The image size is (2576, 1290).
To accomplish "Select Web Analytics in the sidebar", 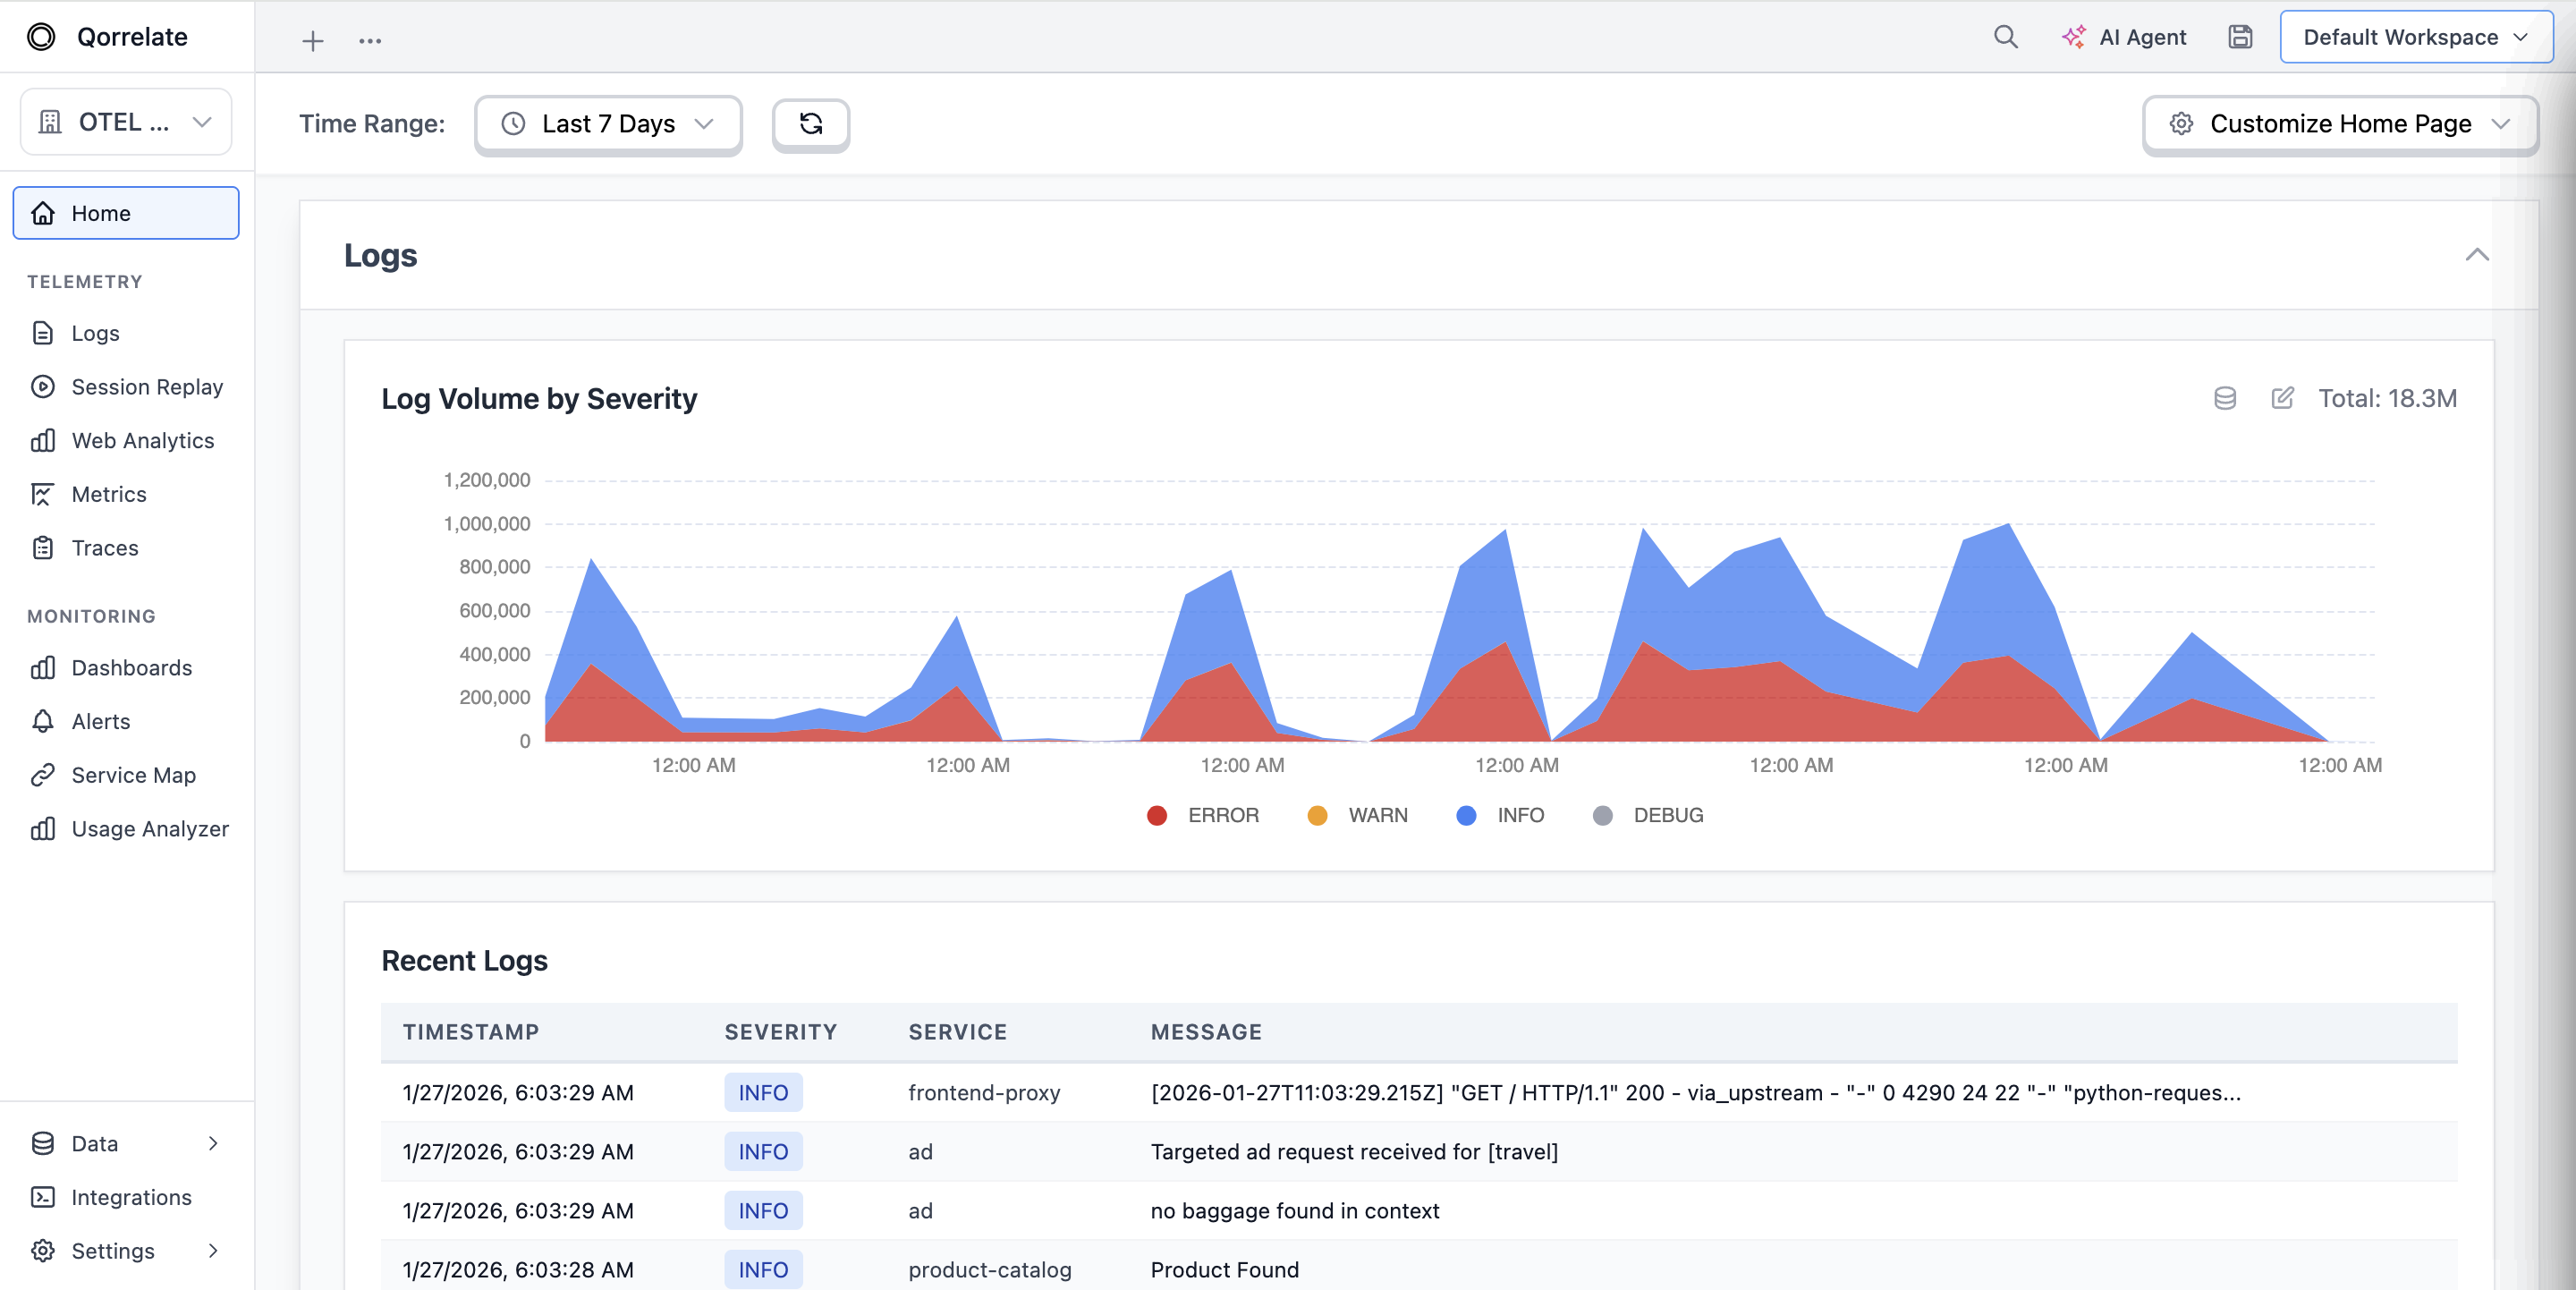I will click(x=143, y=440).
